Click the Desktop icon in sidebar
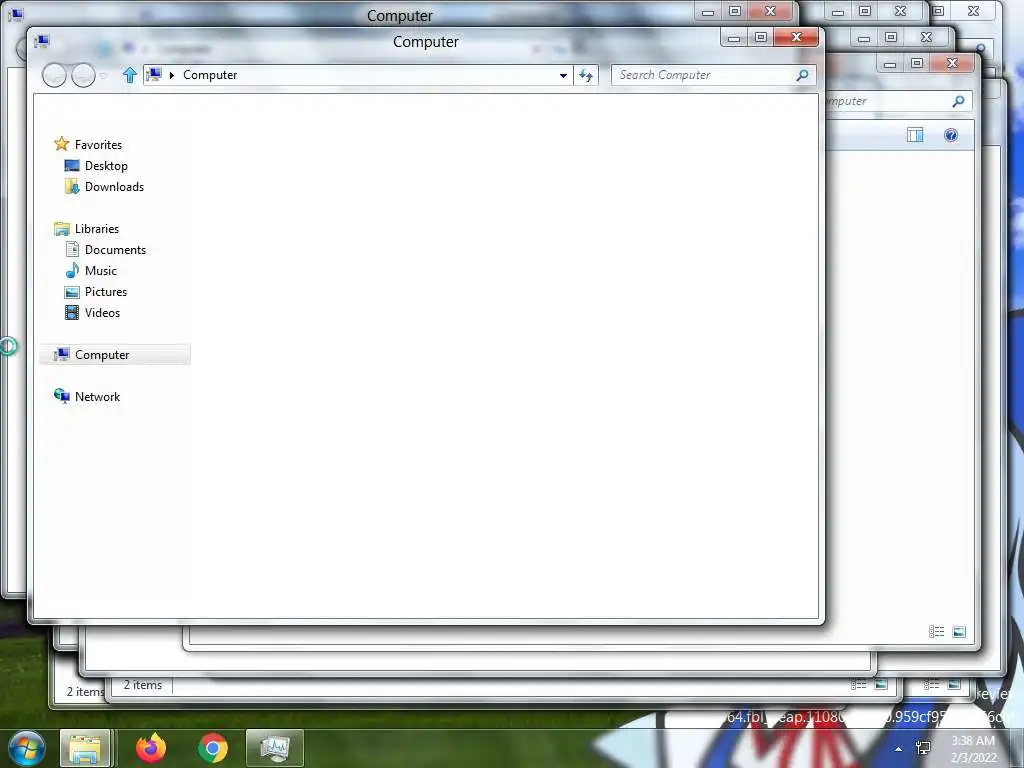 click(72, 166)
